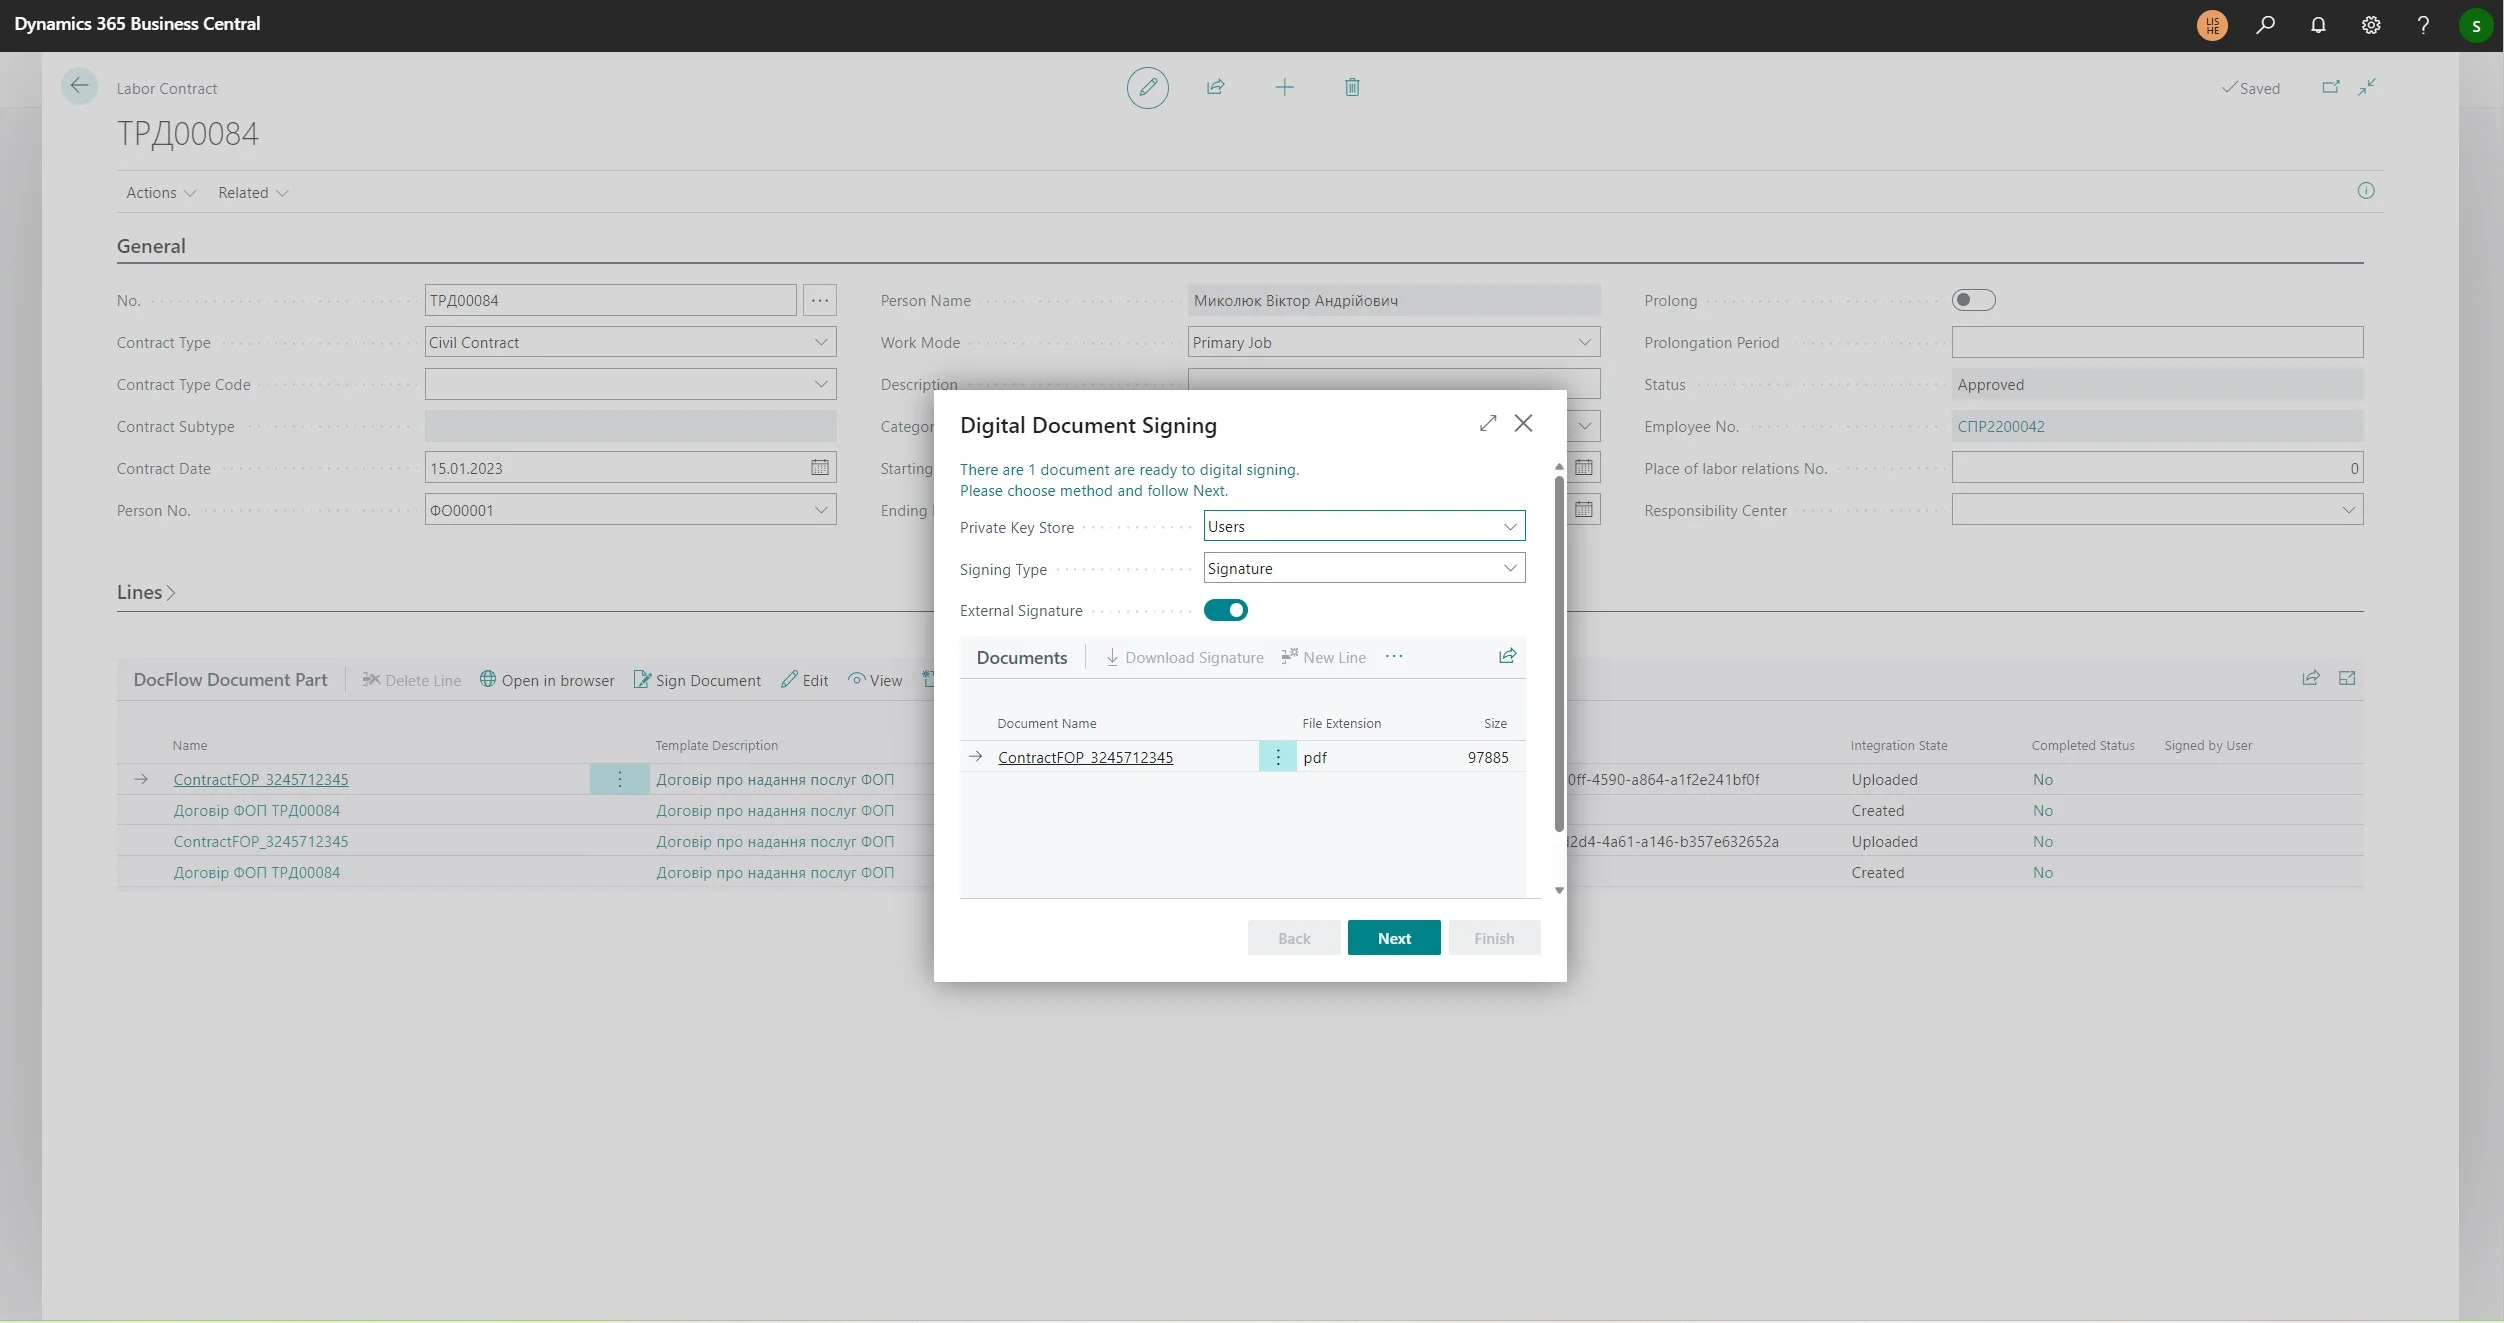Open the Private Key Store dropdown
Screen dimensions: 2504x1323
pyautogui.click(x=1510, y=526)
